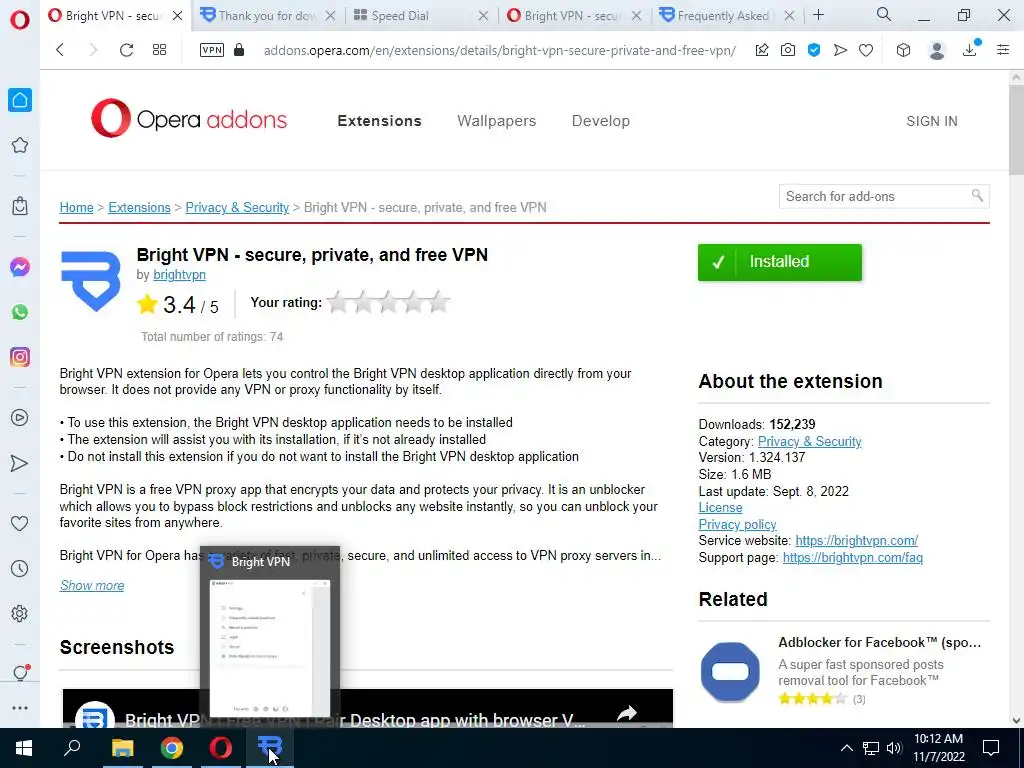Open sidebar personal news heart icon
The height and width of the screenshot is (768, 1024).
click(20, 523)
